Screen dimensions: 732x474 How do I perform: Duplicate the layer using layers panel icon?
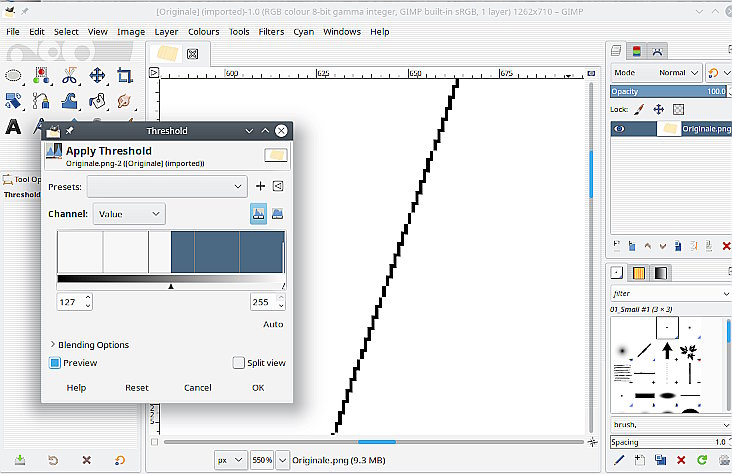tap(678, 246)
